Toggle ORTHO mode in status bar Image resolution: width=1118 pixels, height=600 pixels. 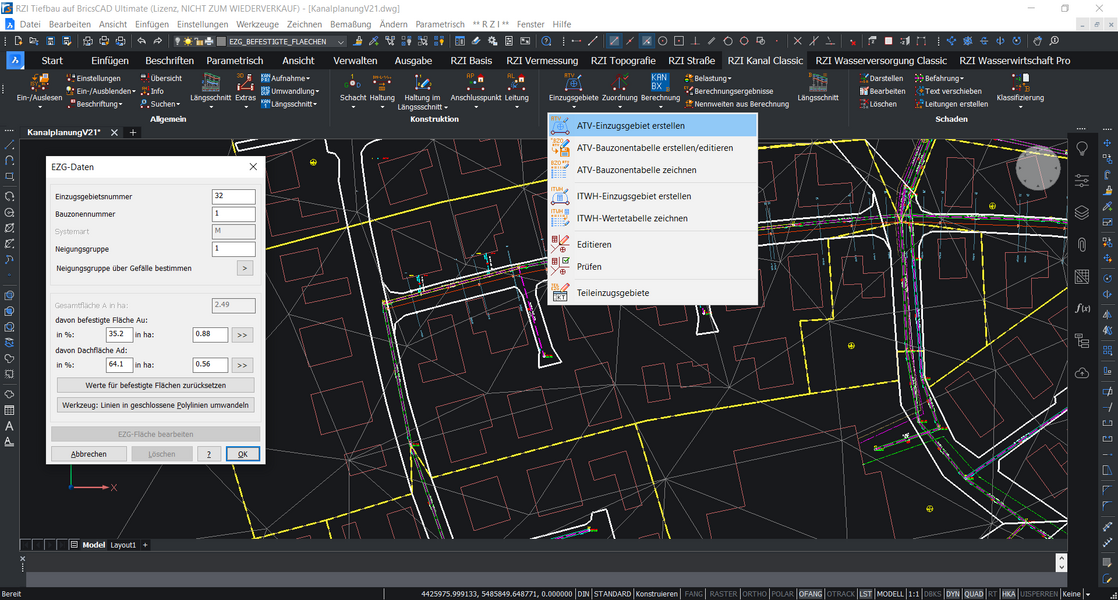click(x=754, y=594)
